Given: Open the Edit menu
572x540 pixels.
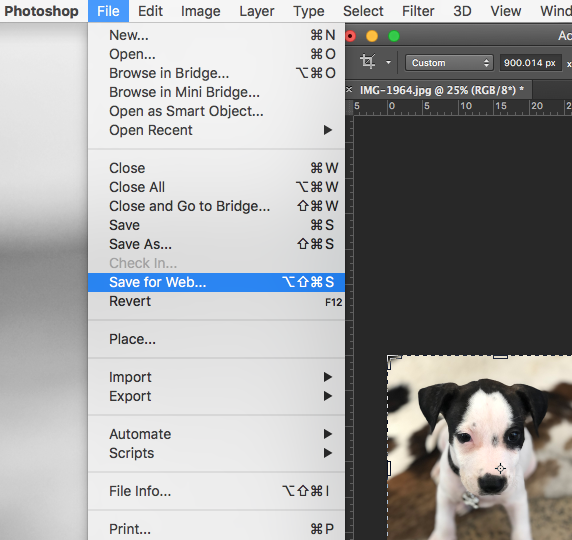Looking at the screenshot, I should tap(150, 11).
